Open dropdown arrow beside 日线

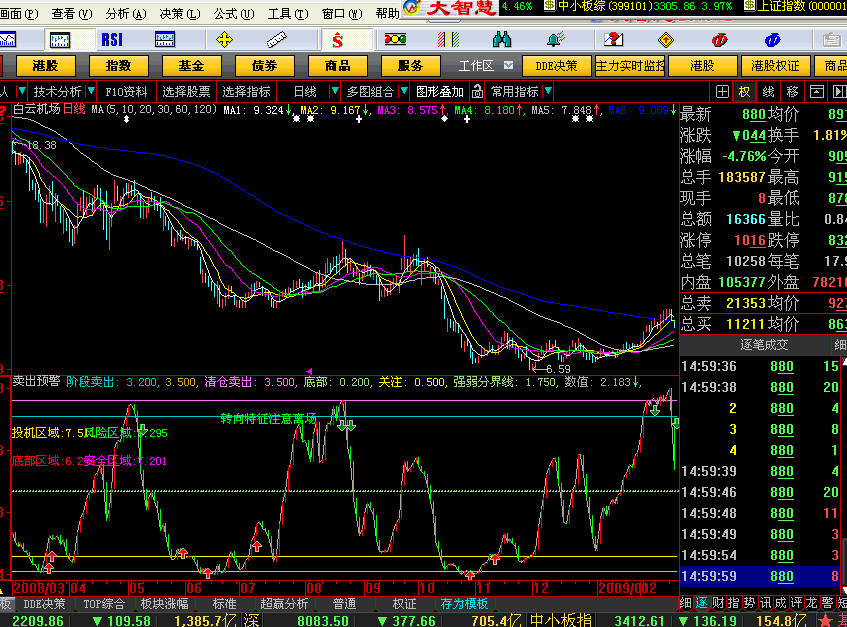click(335, 91)
